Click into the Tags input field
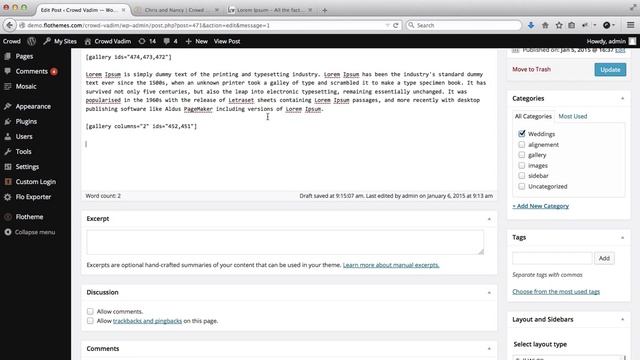The width and height of the screenshot is (640, 360). pyautogui.click(x=552, y=258)
